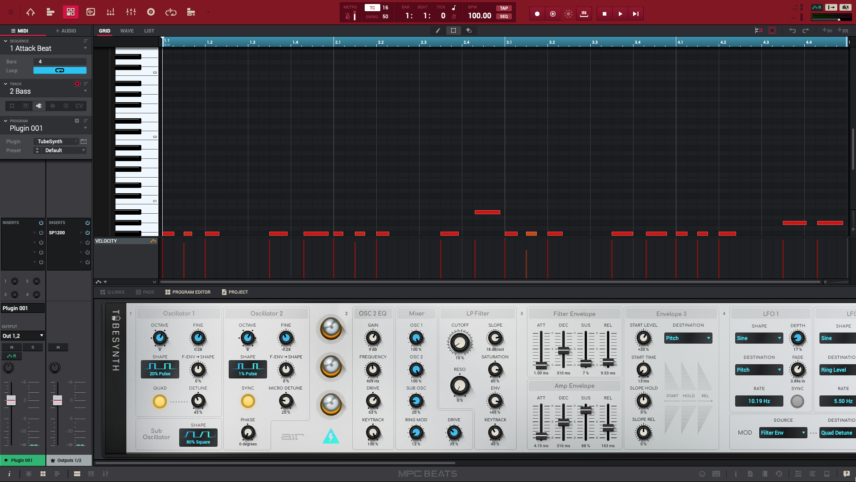Open the Sampler record-disc icon
The width and height of the screenshot is (856, 482).
pyautogui.click(x=151, y=12)
